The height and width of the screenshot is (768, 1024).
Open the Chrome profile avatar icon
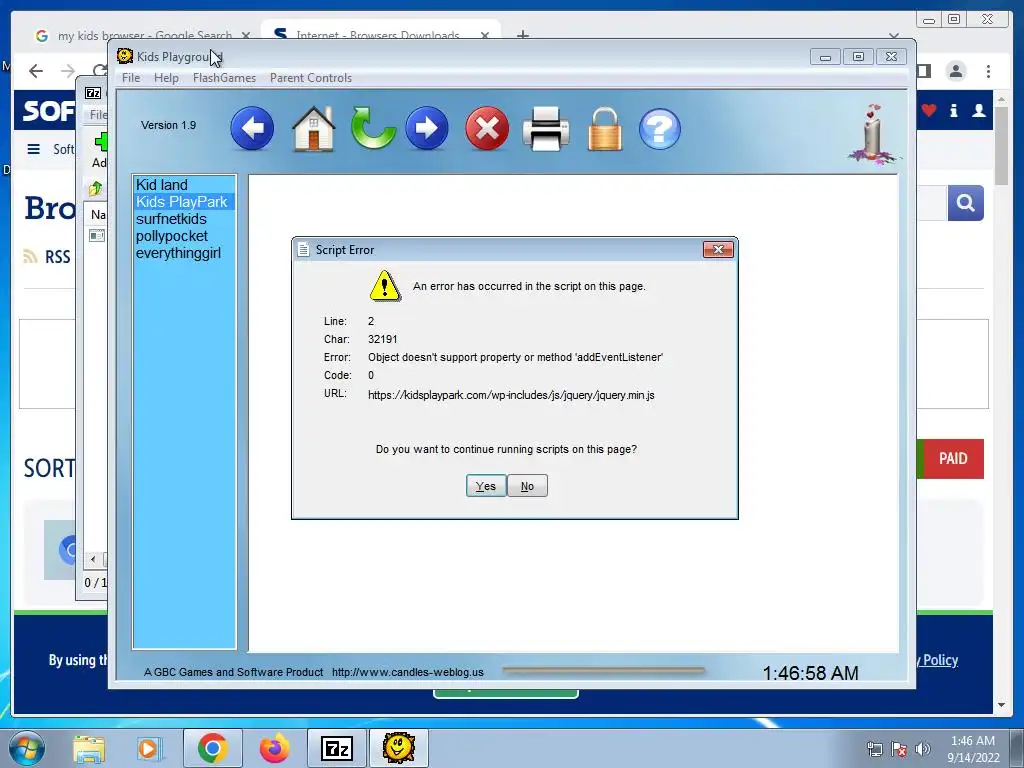tap(956, 71)
